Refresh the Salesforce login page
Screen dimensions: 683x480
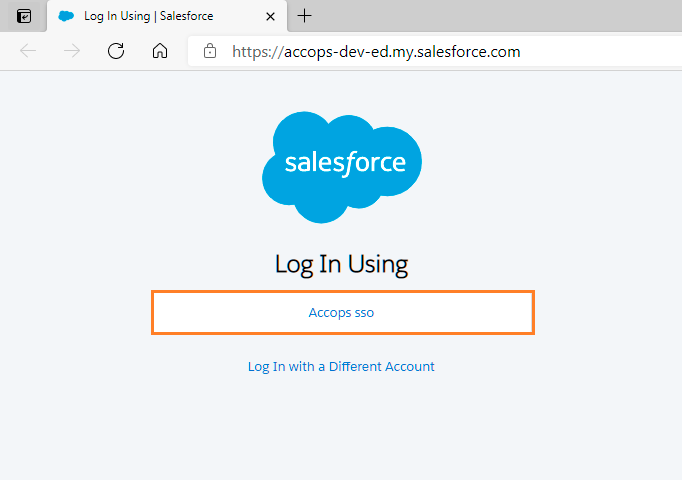click(x=116, y=51)
